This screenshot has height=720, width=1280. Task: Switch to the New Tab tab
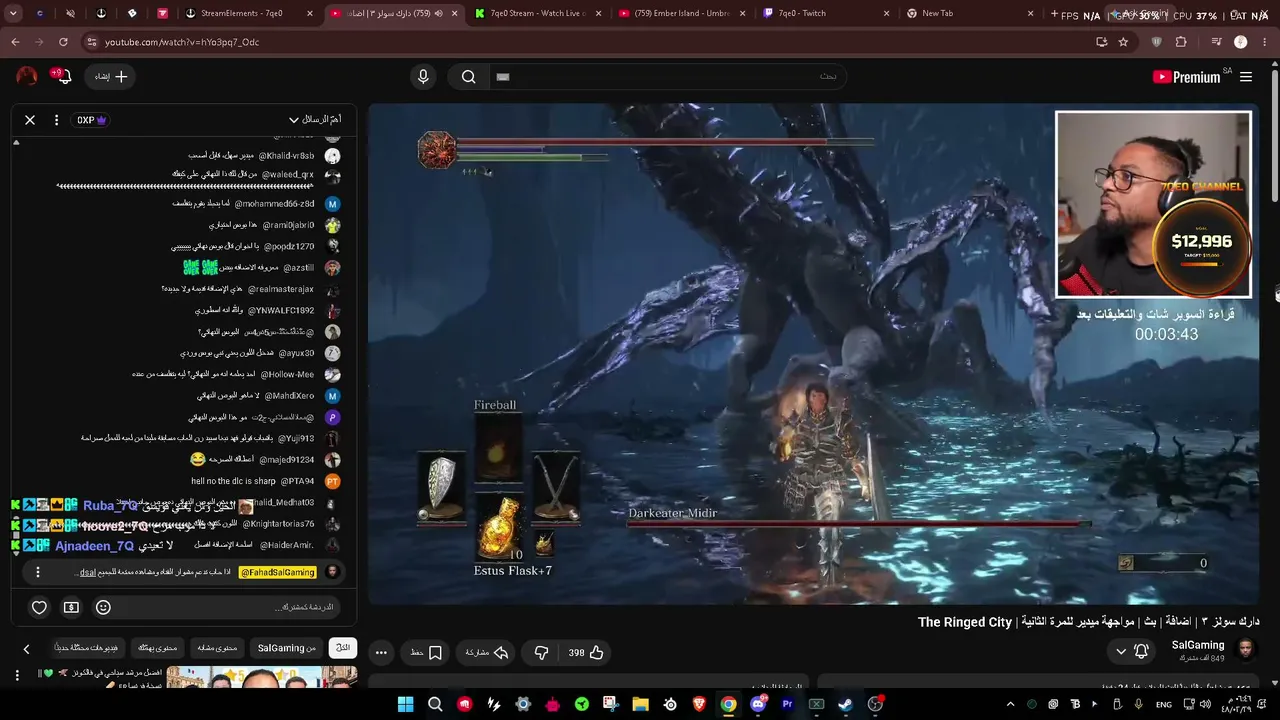point(969,13)
